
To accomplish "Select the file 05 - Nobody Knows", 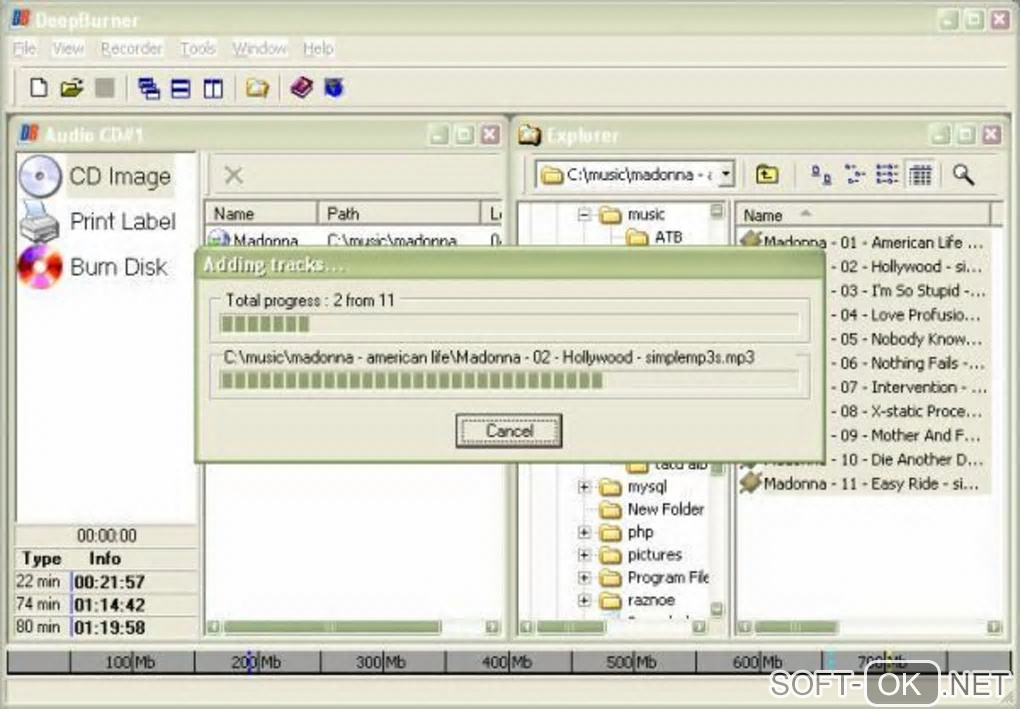I will tap(909, 339).
